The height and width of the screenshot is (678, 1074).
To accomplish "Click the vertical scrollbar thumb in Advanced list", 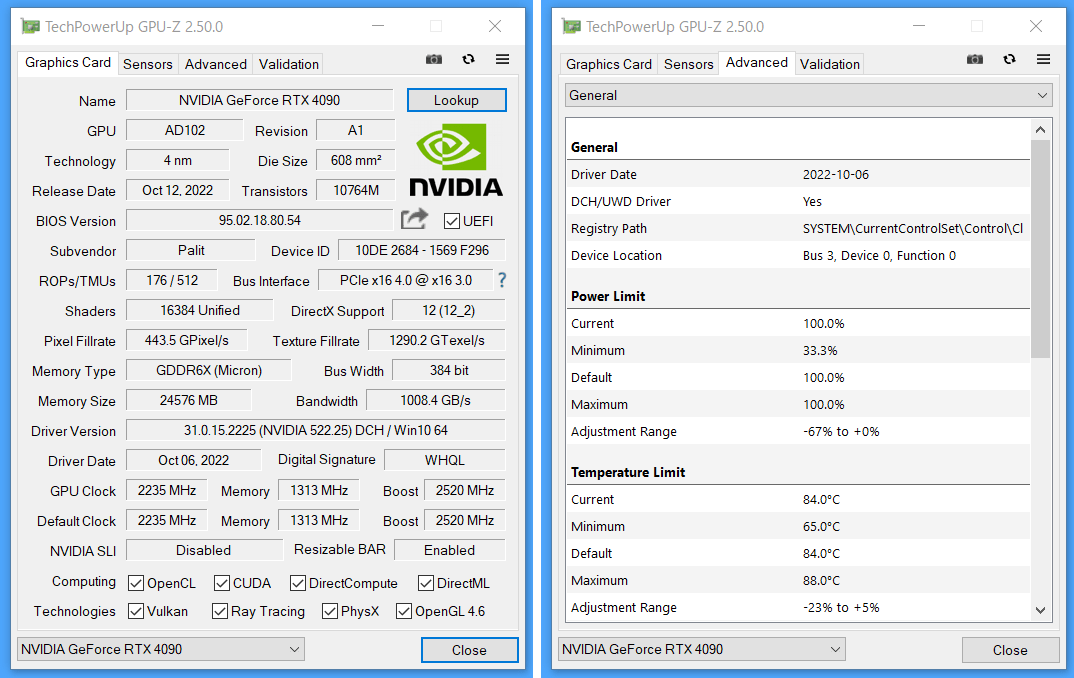I will coord(1040,249).
